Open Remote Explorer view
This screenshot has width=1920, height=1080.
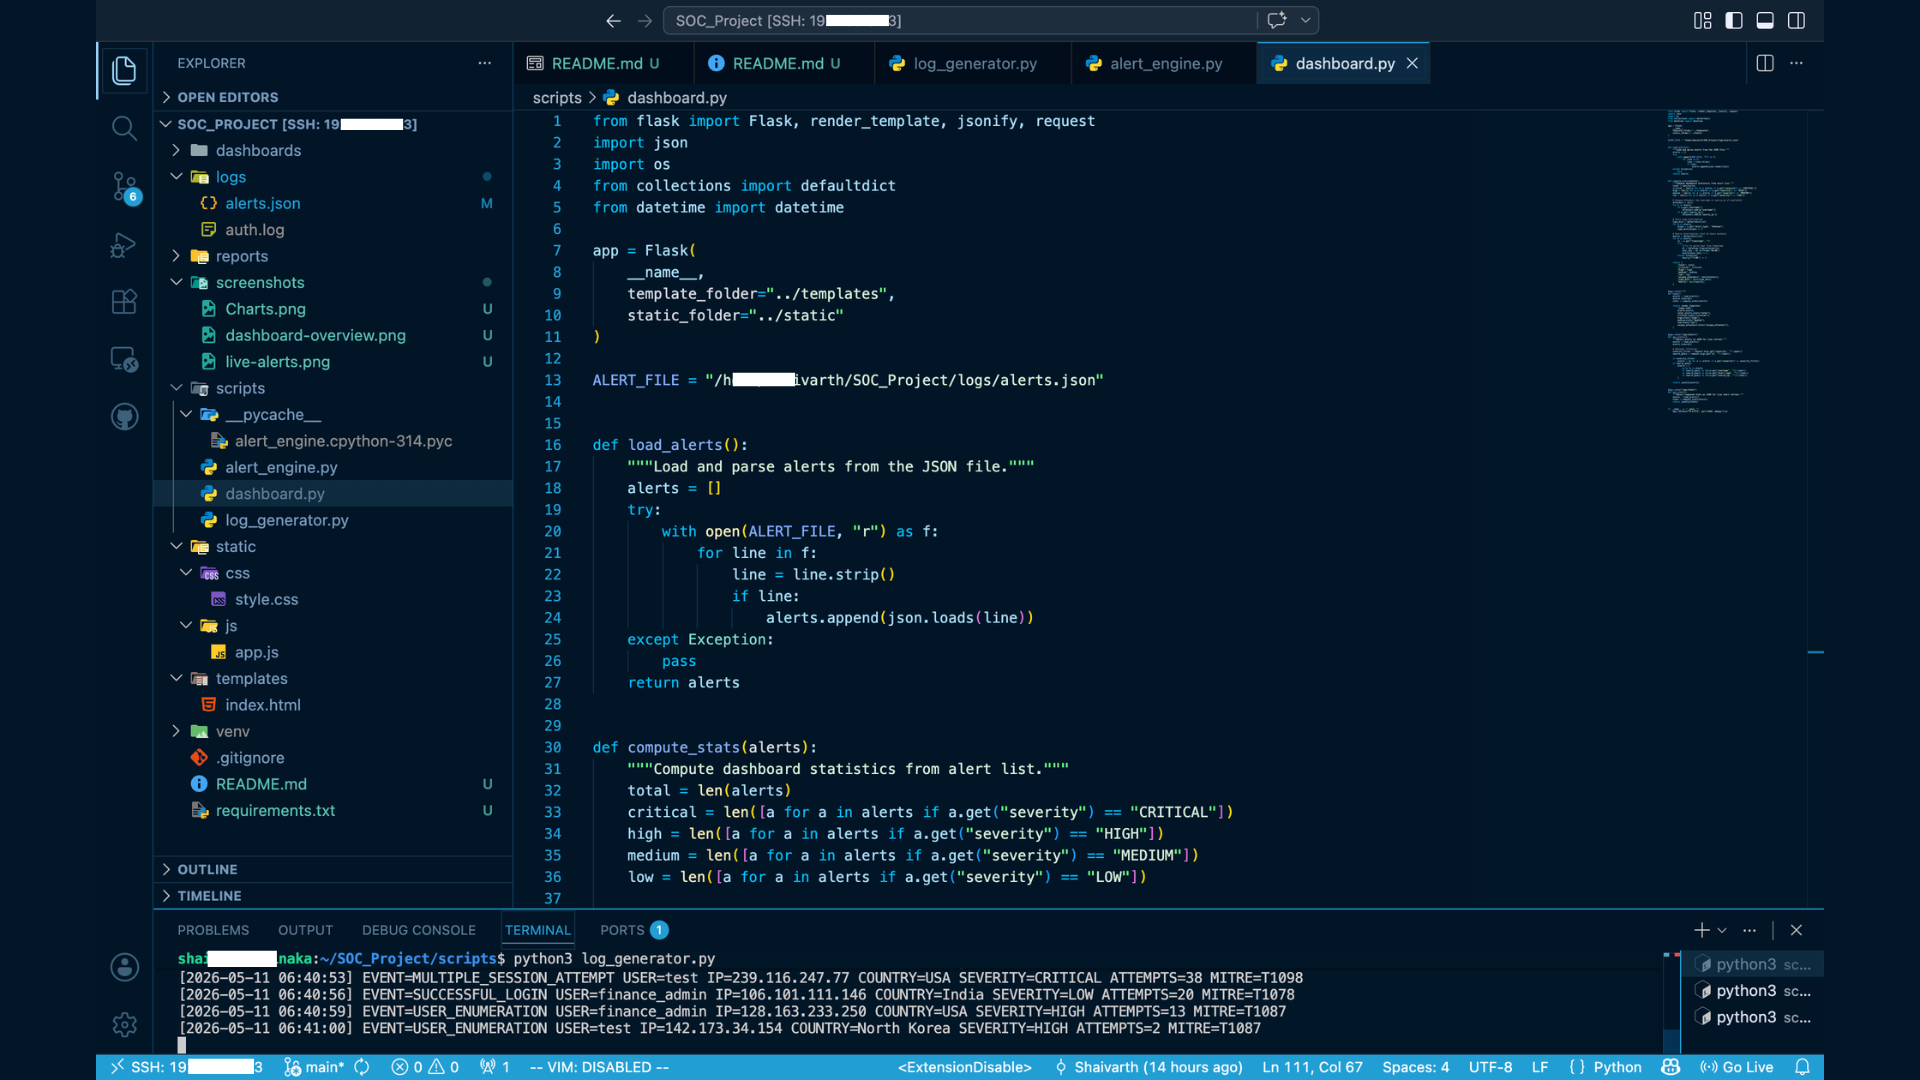pyautogui.click(x=124, y=359)
